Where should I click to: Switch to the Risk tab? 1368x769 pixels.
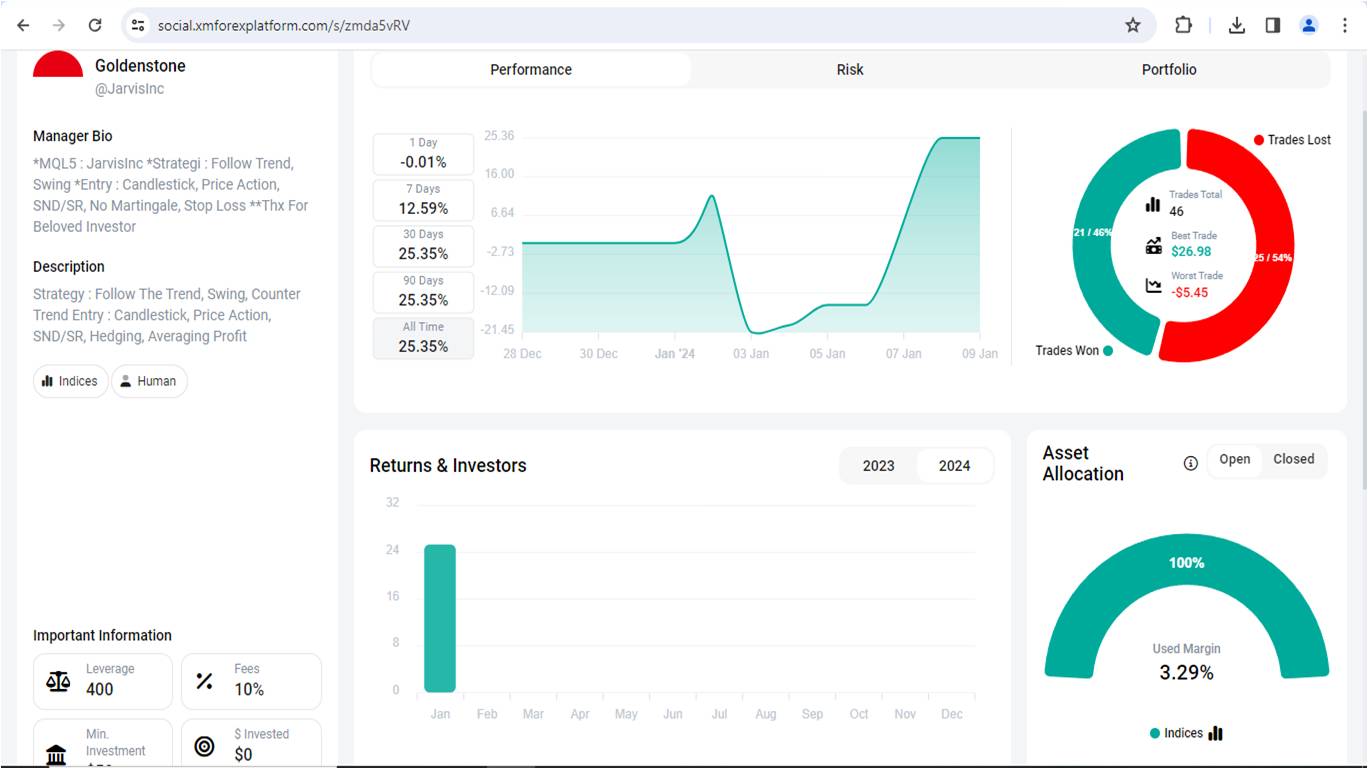[850, 69]
